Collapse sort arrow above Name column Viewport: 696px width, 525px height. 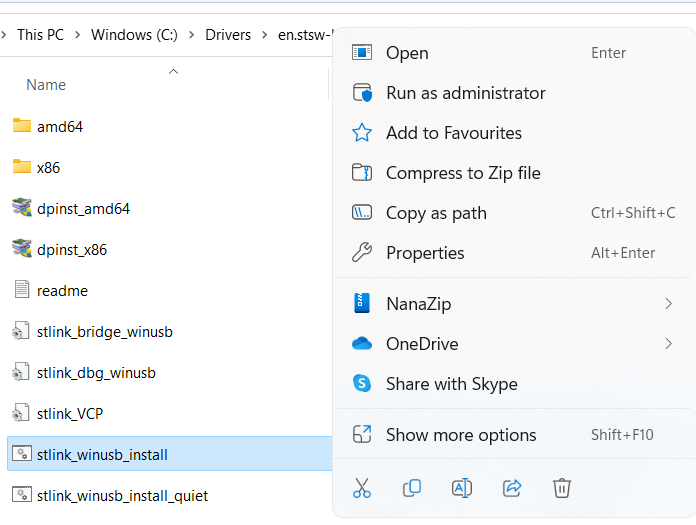173,72
